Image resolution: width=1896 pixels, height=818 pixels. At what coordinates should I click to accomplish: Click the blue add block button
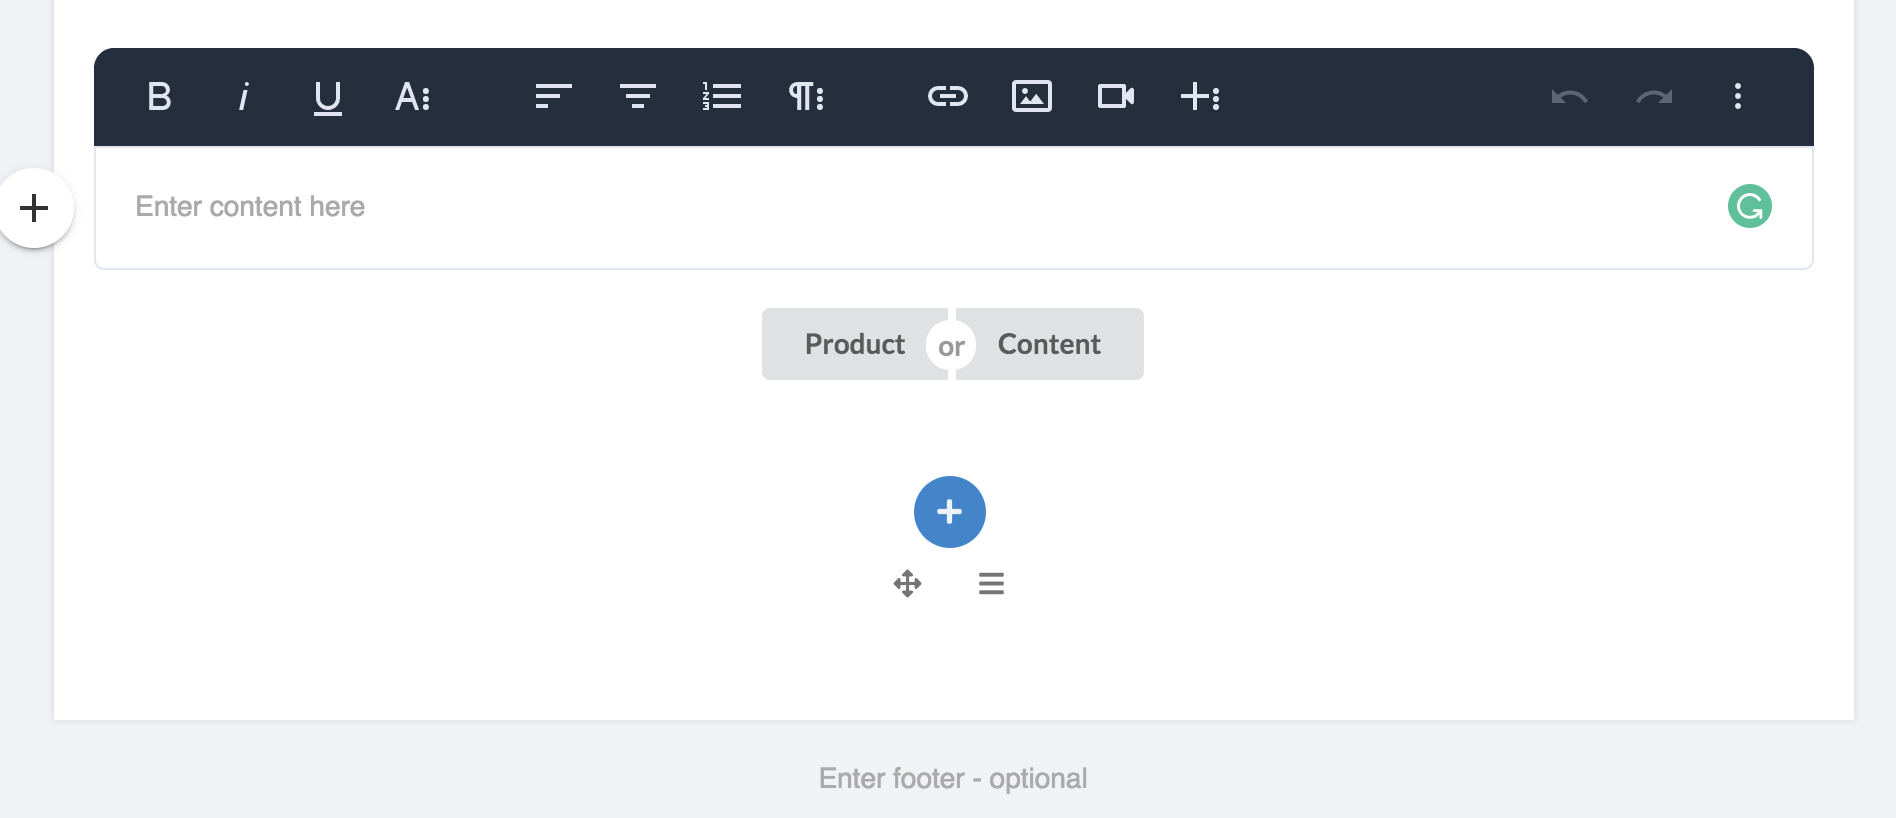pyautogui.click(x=950, y=512)
